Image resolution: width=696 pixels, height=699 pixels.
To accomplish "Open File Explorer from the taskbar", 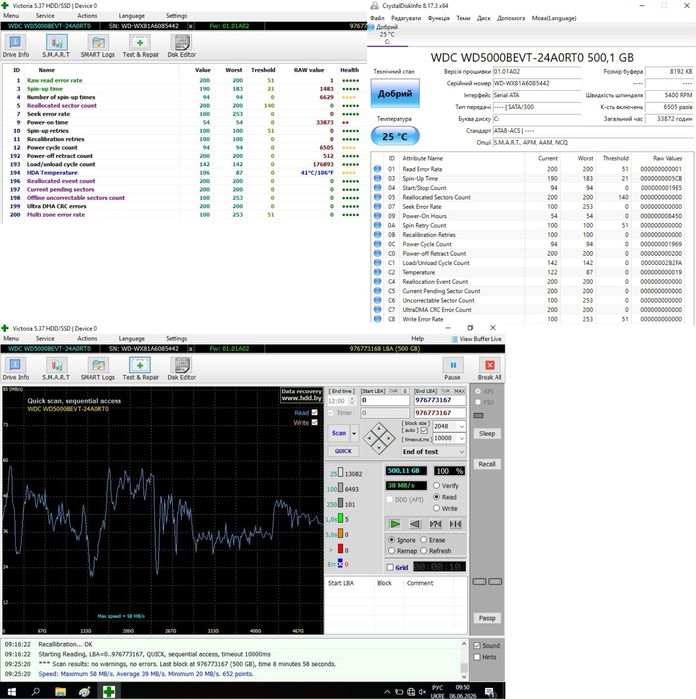I will coord(60,691).
